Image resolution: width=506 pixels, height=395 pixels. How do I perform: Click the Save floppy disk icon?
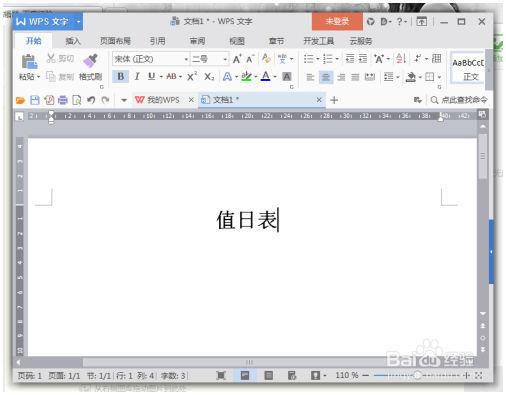tap(35, 100)
